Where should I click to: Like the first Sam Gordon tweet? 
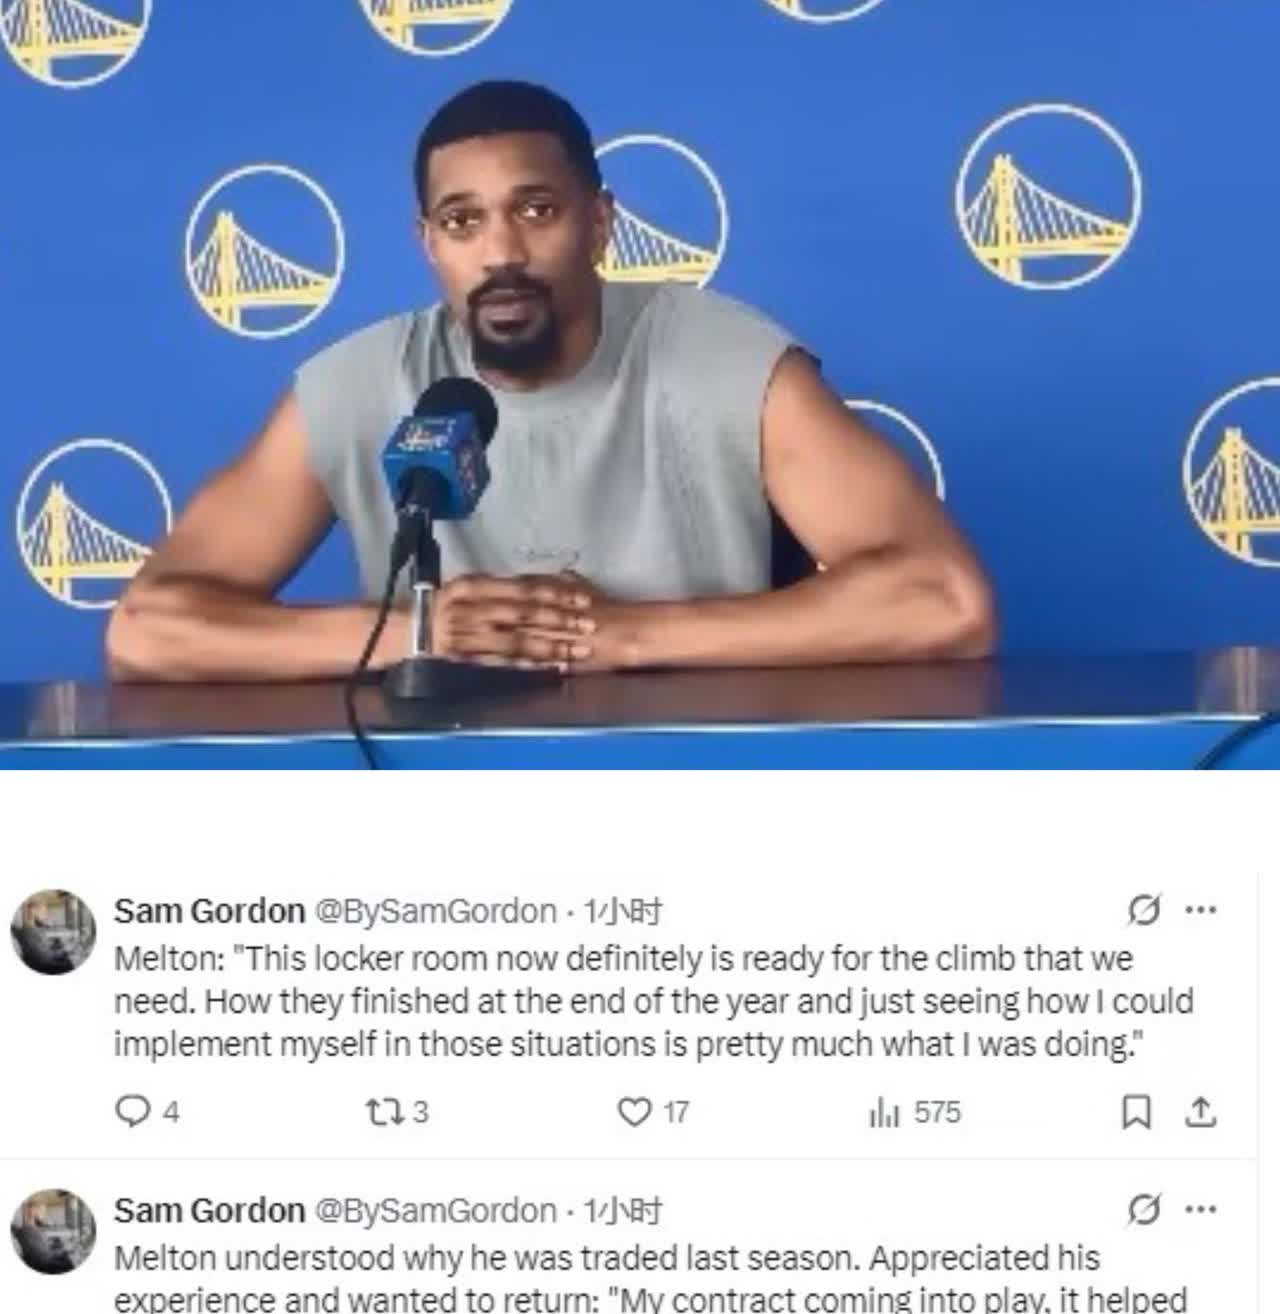tap(653, 1112)
